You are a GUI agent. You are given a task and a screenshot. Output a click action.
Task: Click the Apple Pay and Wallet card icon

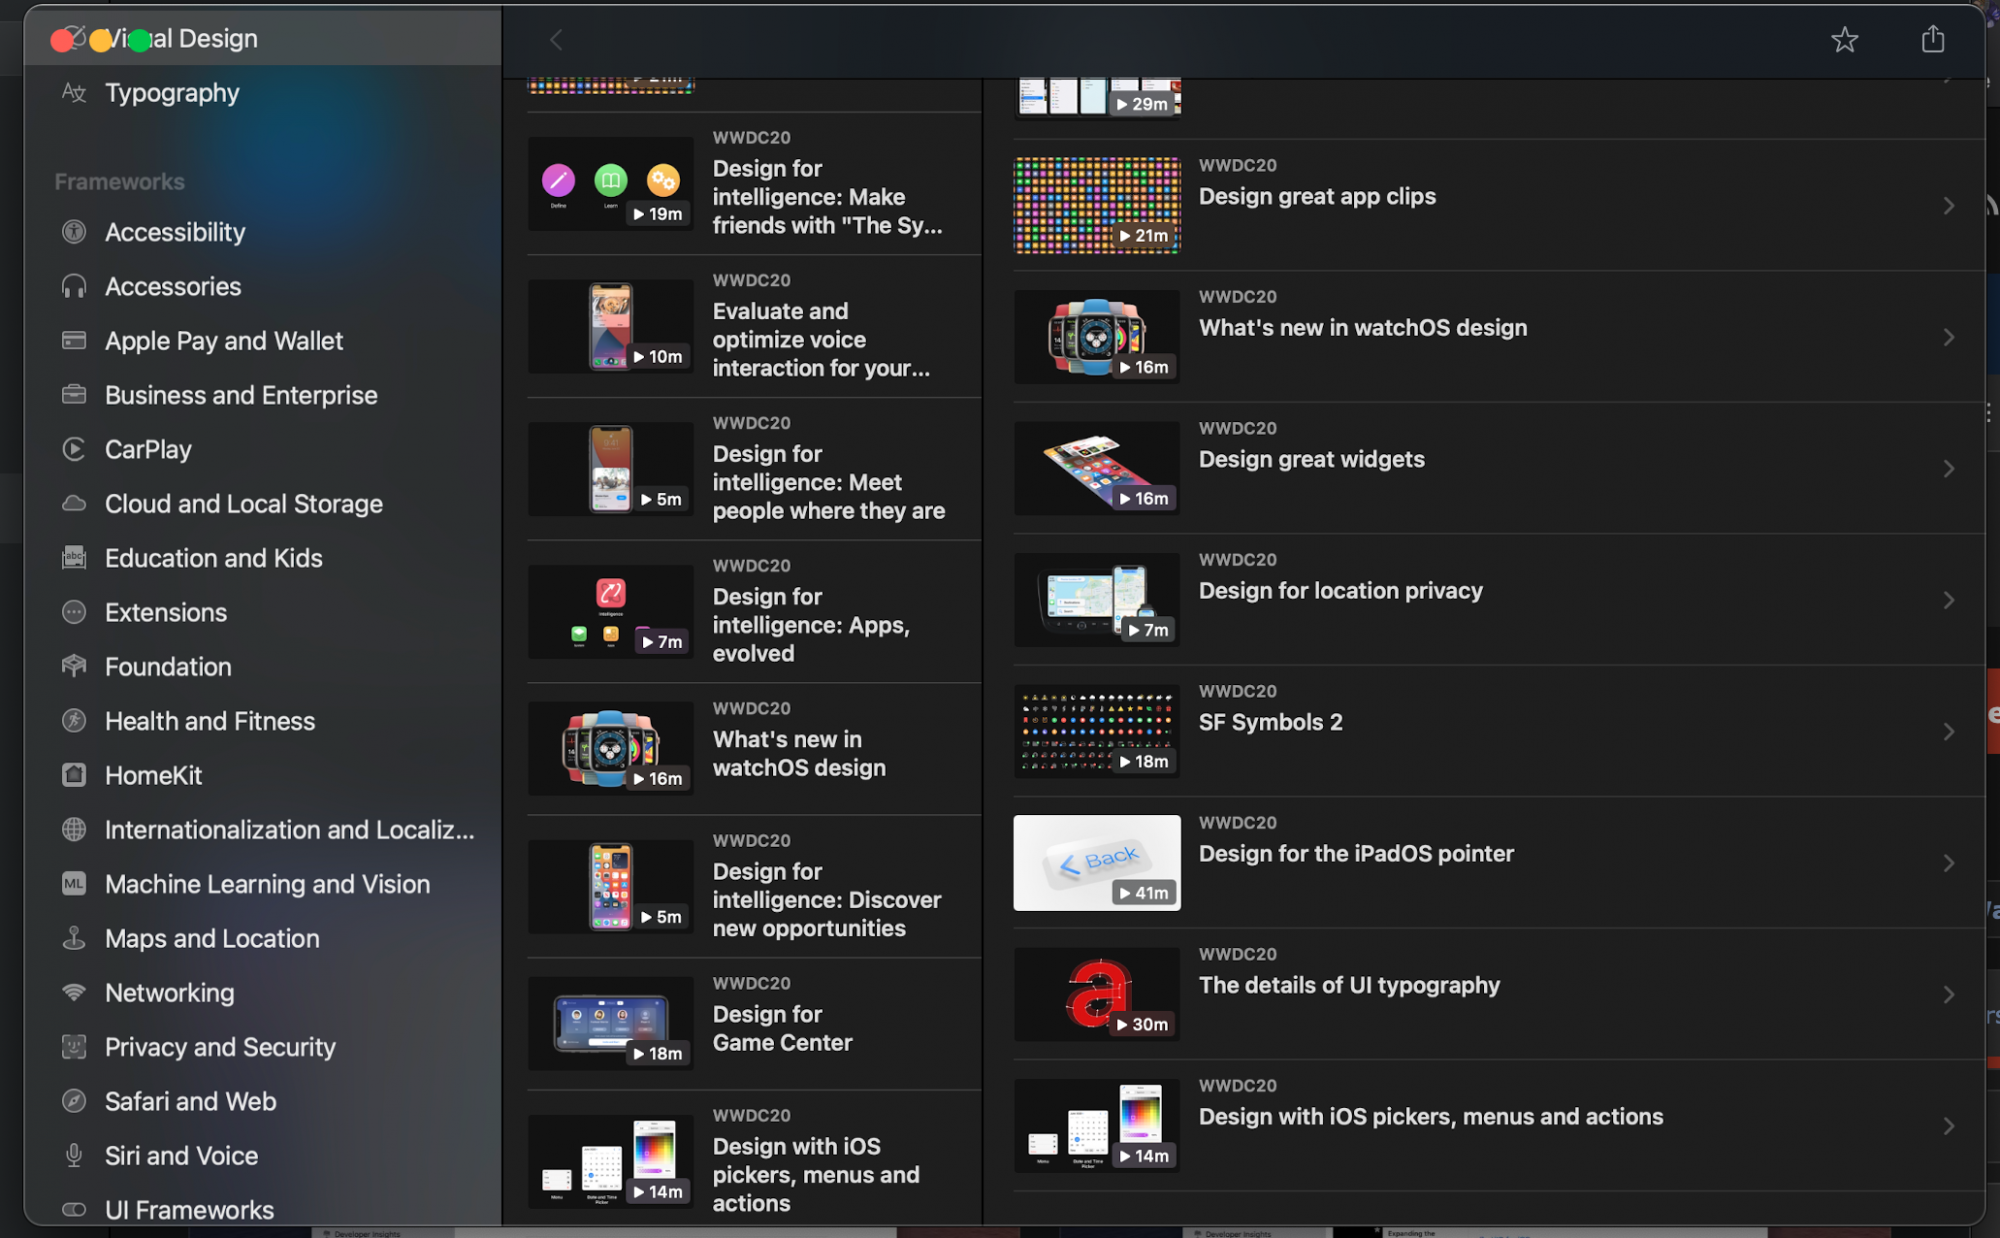point(74,341)
